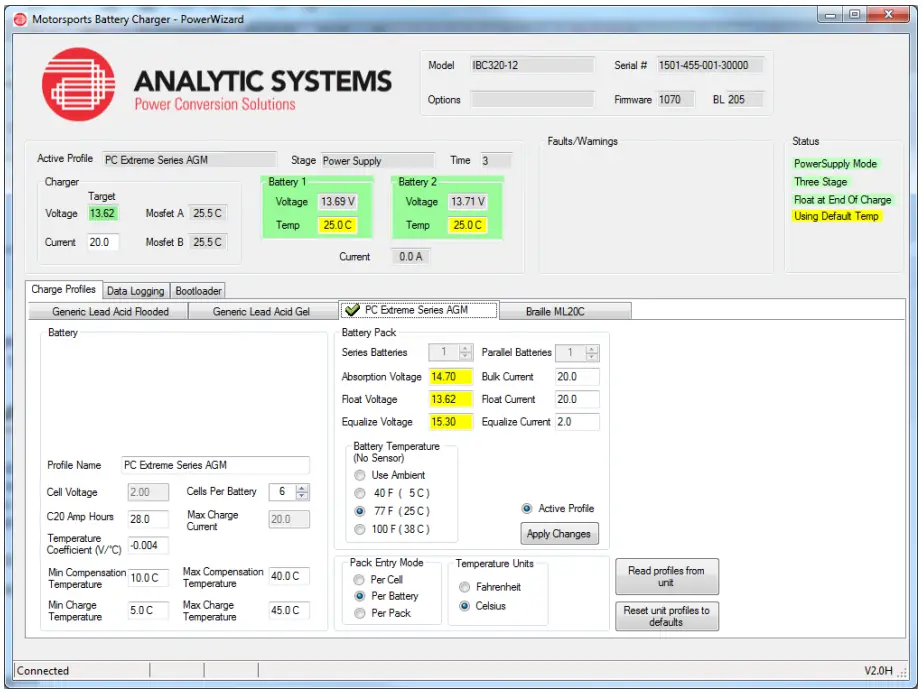Switch to the Data Logging tab
This screenshot has width=922, height=692.
coord(136,290)
